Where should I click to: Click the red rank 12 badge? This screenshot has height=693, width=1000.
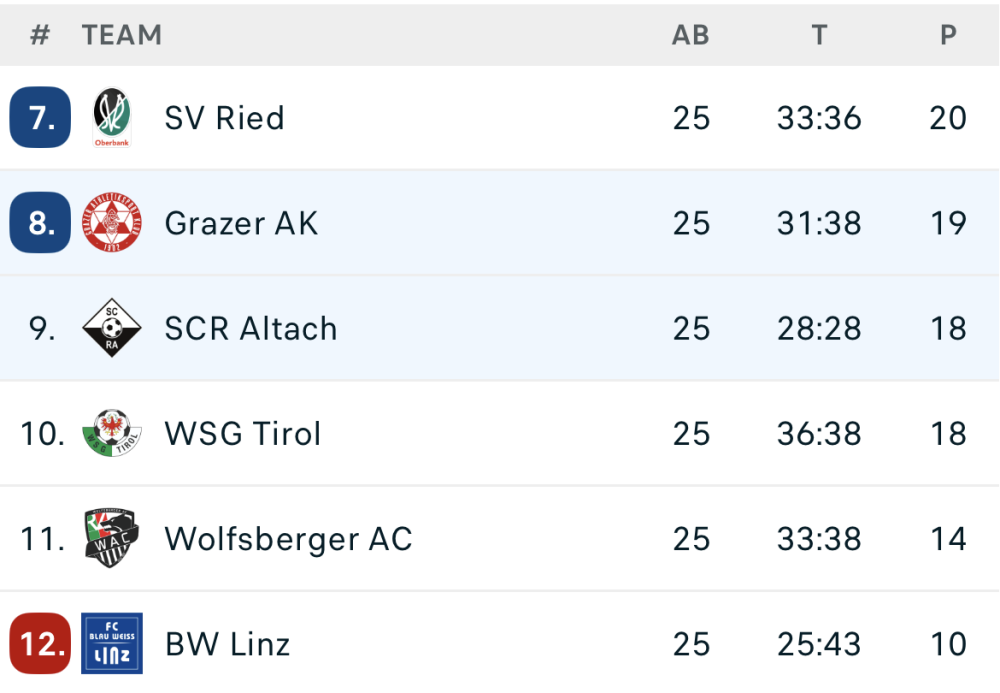(40, 643)
